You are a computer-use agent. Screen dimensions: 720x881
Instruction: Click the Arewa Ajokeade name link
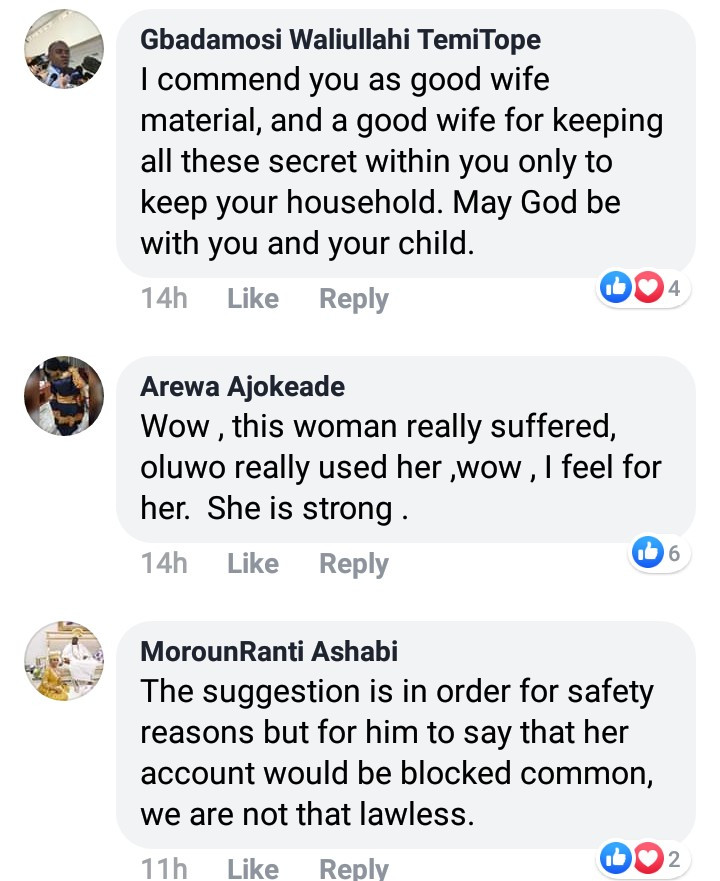(x=242, y=386)
